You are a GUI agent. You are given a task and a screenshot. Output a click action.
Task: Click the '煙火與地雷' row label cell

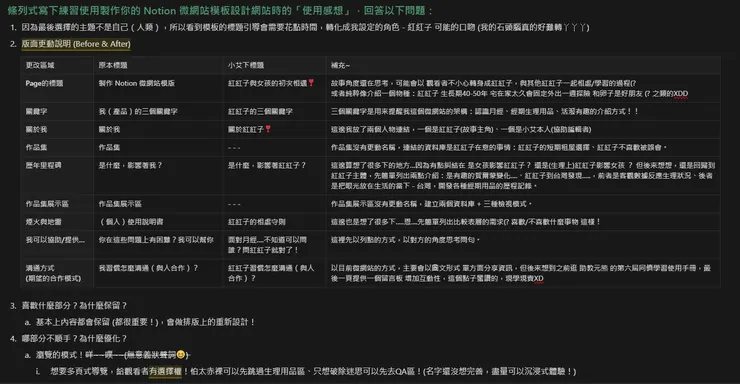(57, 222)
